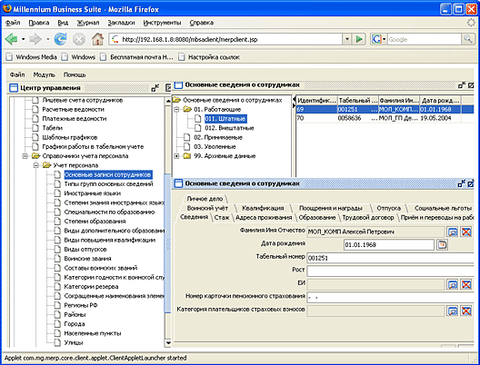
Task: Clear the ЕИ field with red X icon
Action: coord(466,284)
